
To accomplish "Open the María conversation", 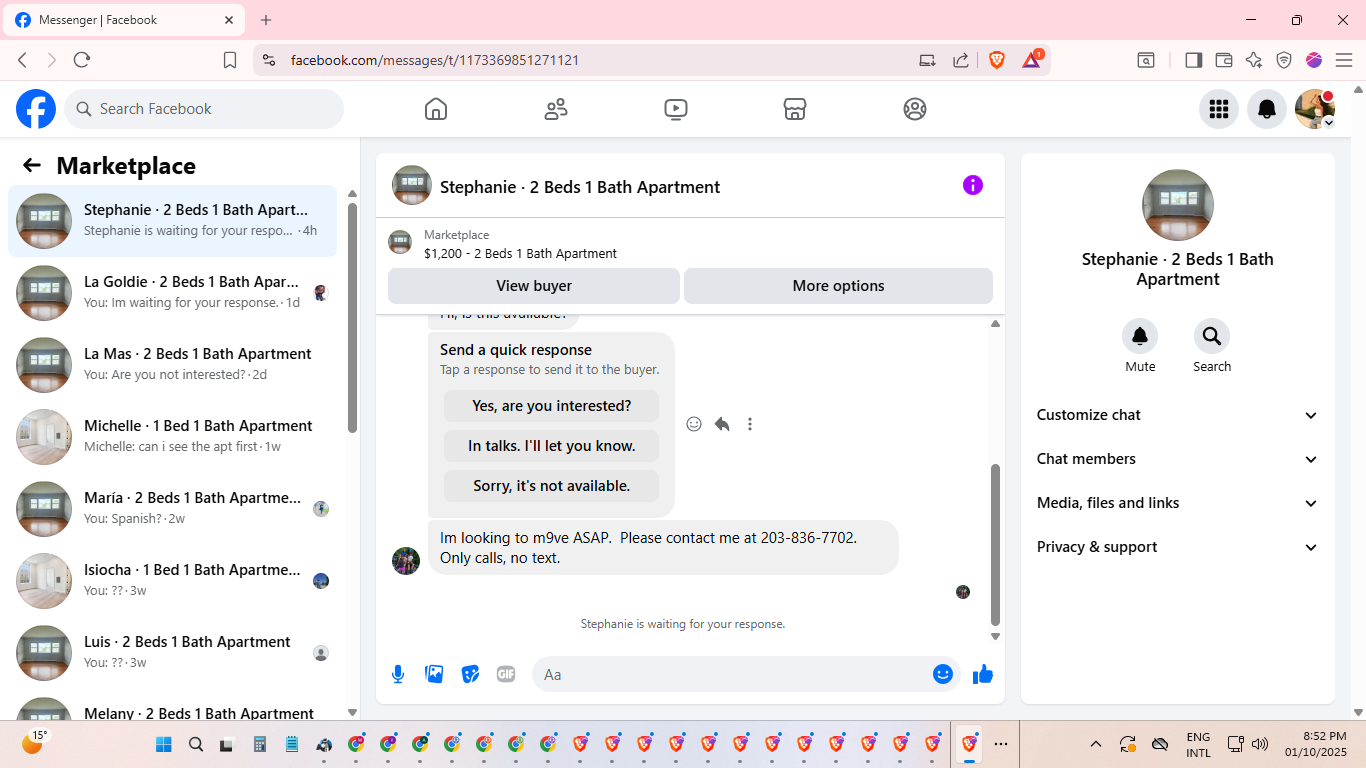I will tap(172, 509).
